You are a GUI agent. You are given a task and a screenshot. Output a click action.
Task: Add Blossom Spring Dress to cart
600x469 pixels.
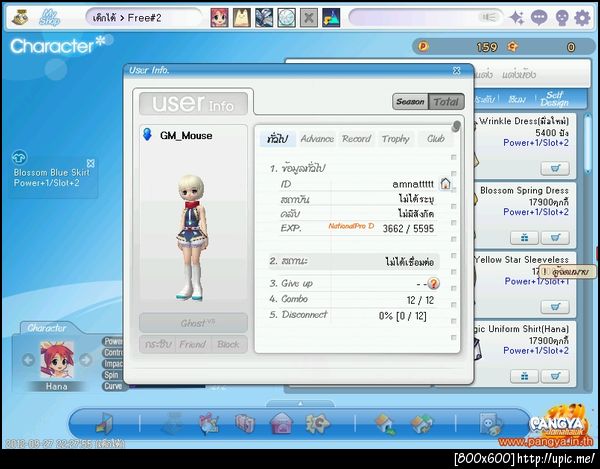tap(555, 238)
